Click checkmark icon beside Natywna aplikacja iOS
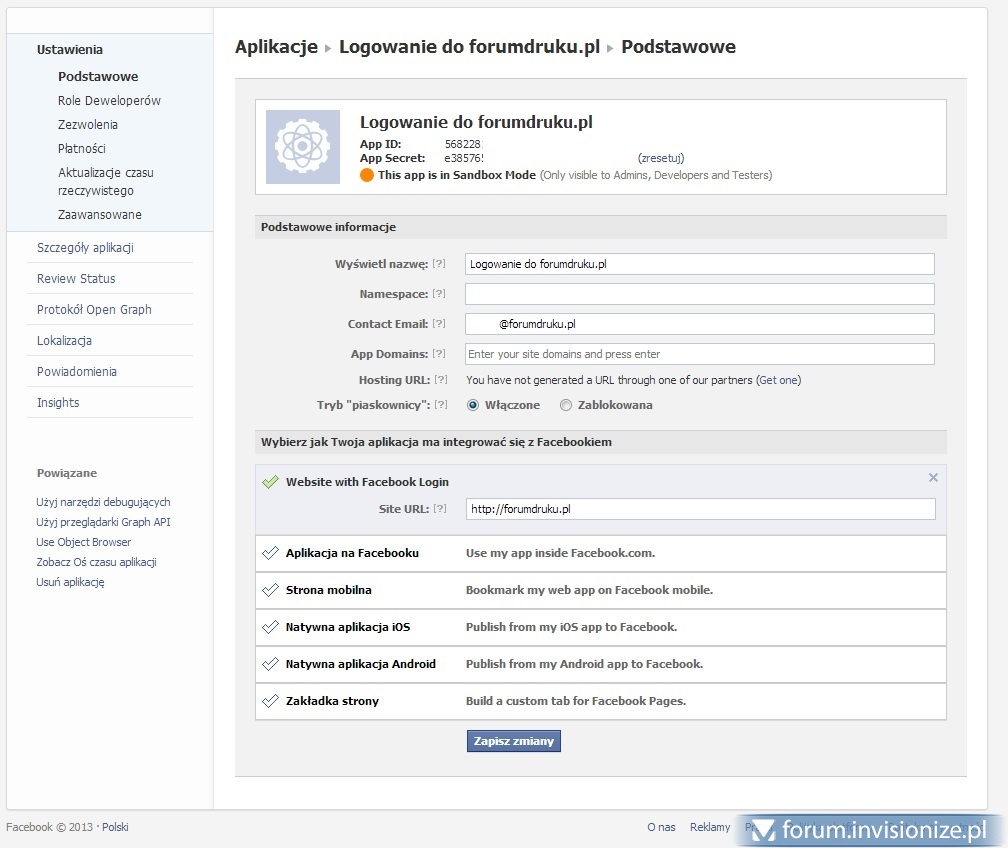 (x=269, y=627)
